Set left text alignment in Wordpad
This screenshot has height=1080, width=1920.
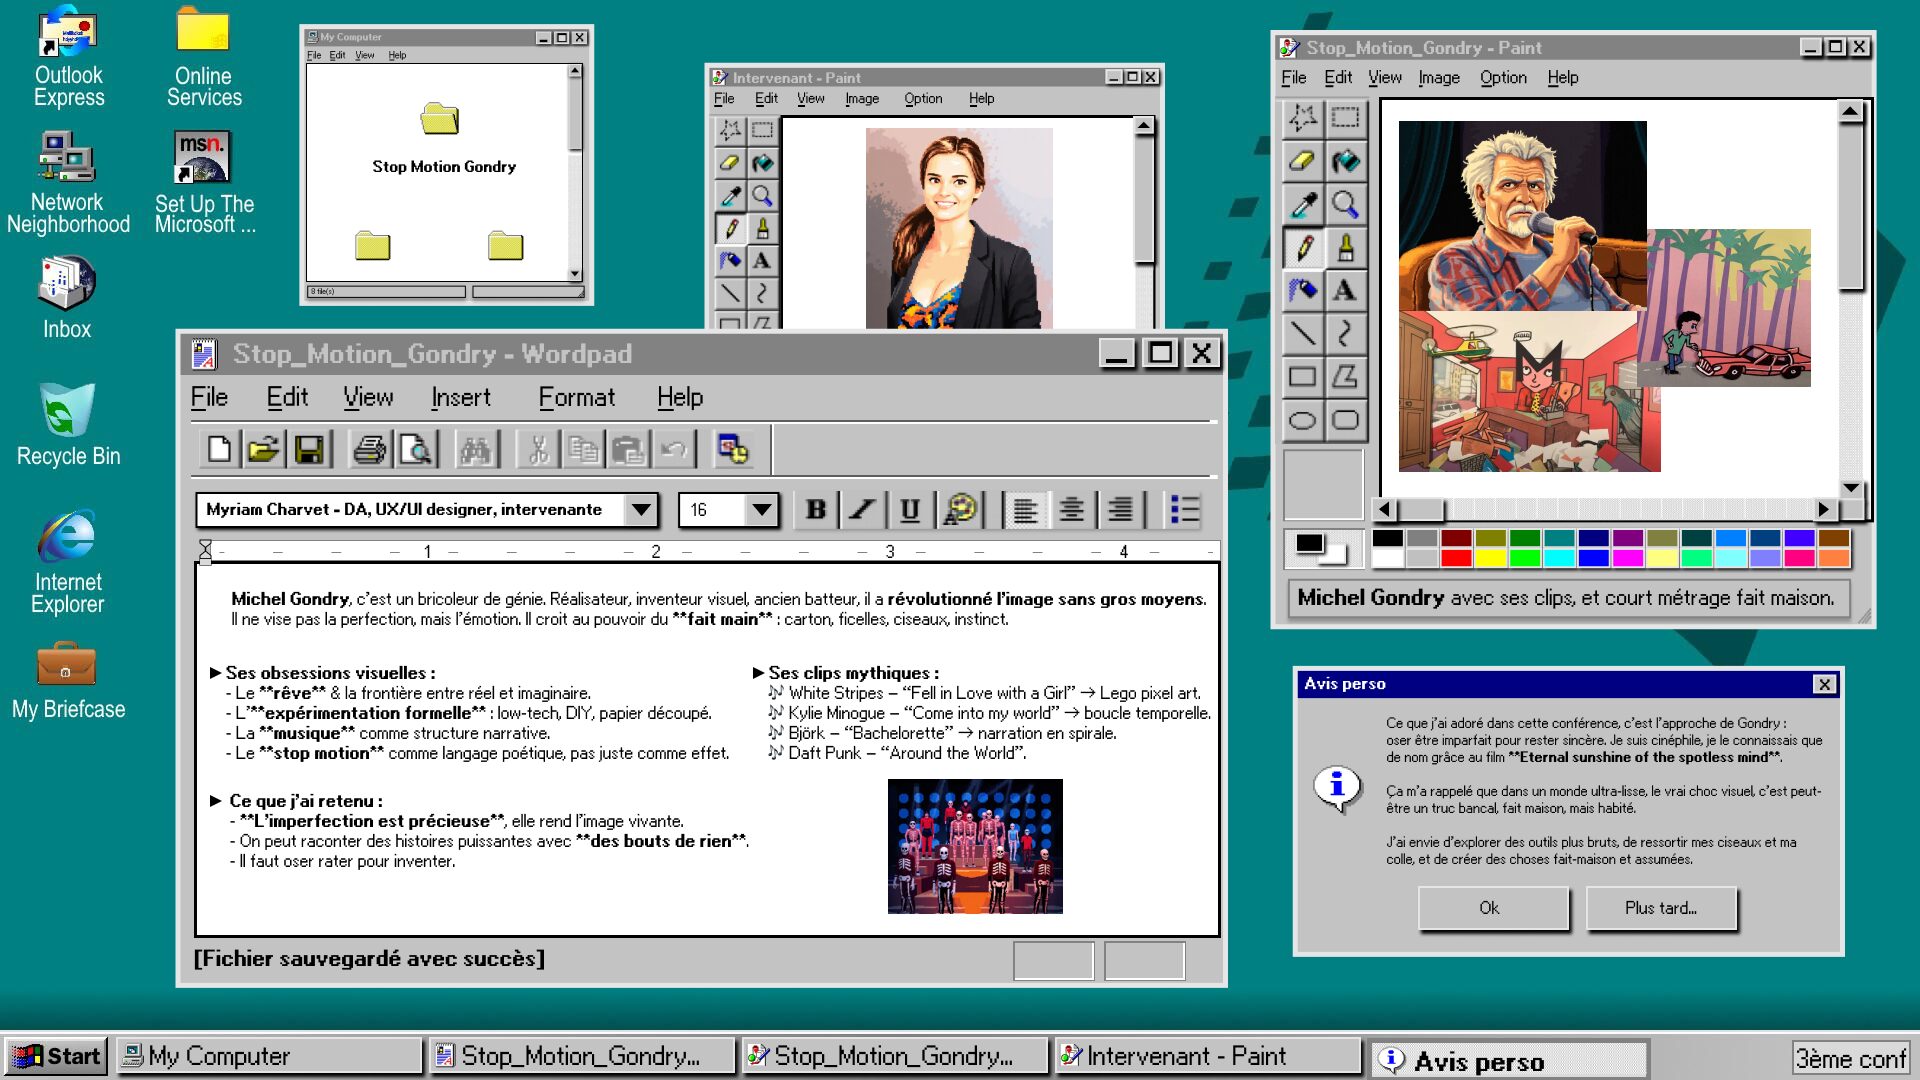pos(1024,510)
